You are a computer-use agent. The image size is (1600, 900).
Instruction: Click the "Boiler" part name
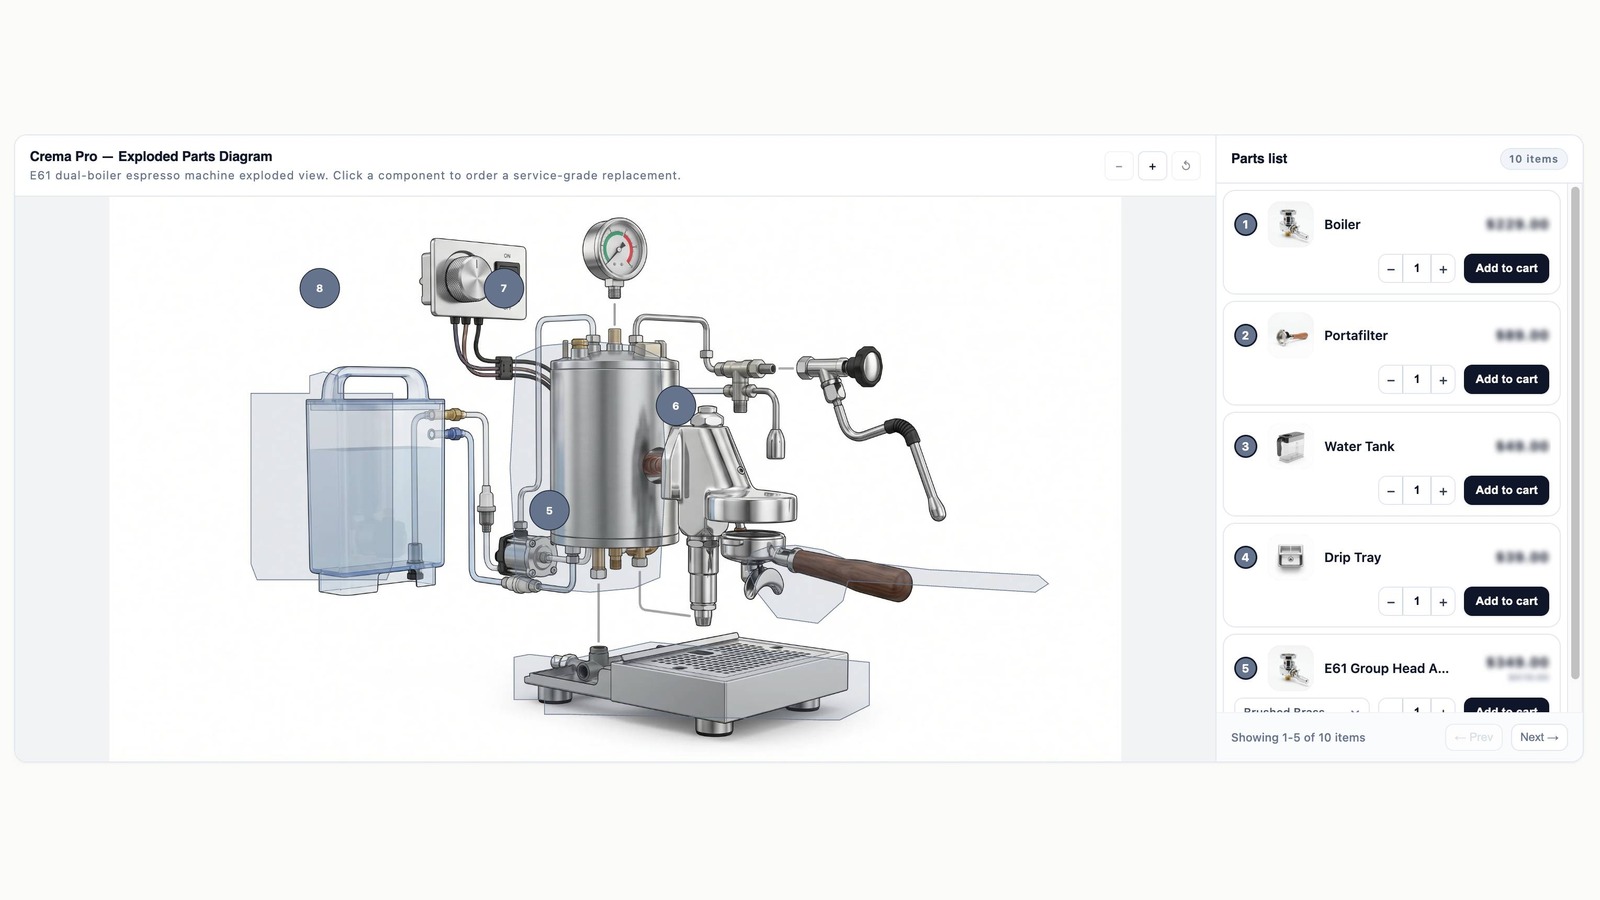tap(1342, 225)
